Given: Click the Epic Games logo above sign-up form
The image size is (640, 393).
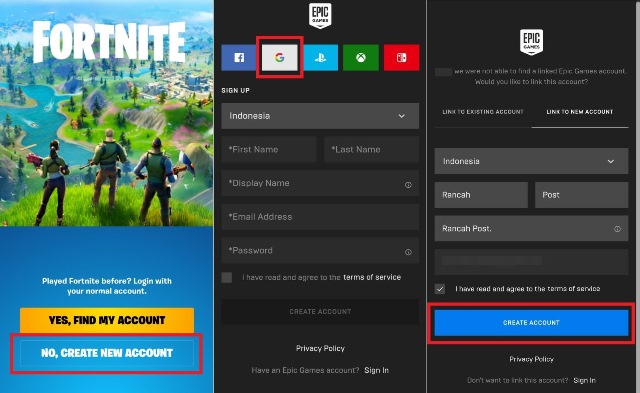Looking at the screenshot, I should click(320, 16).
